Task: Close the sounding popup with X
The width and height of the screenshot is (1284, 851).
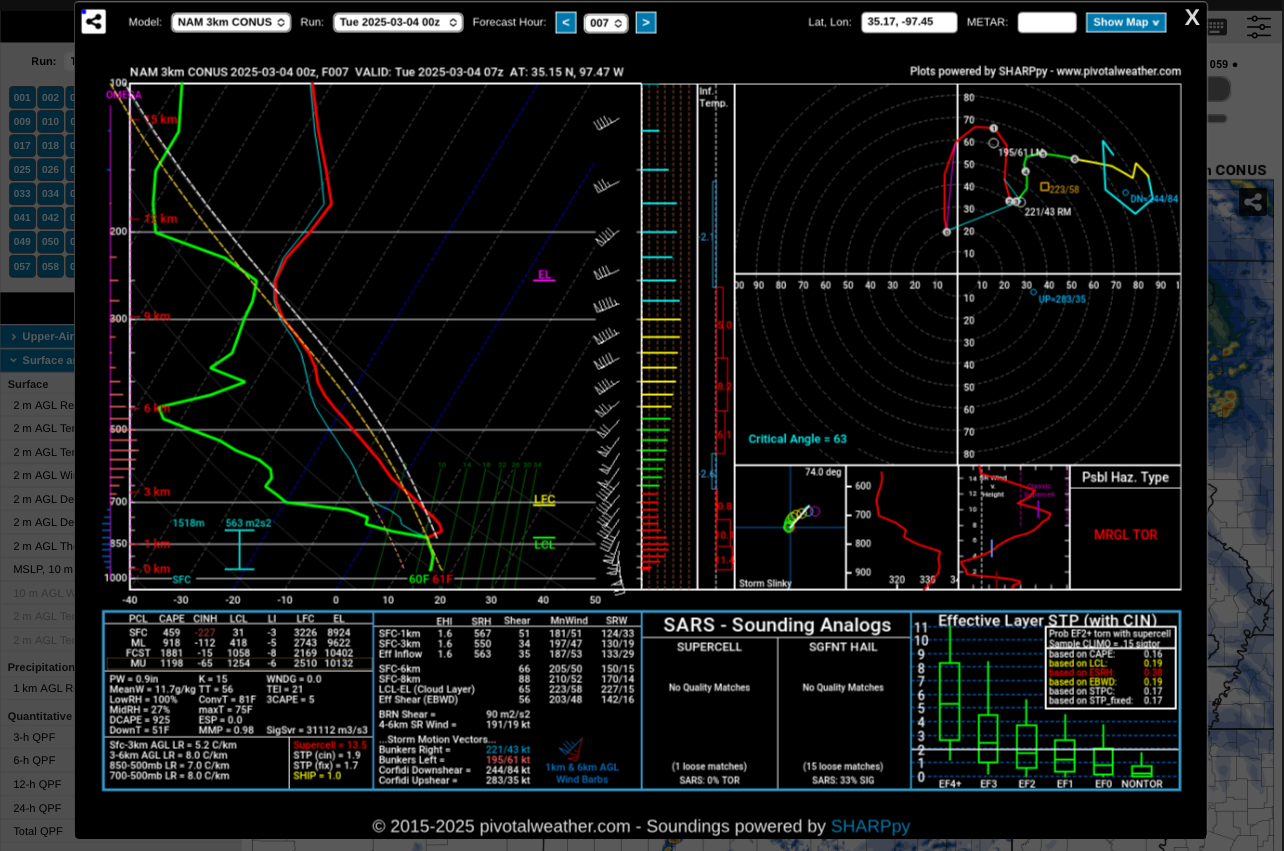Action: (1192, 17)
